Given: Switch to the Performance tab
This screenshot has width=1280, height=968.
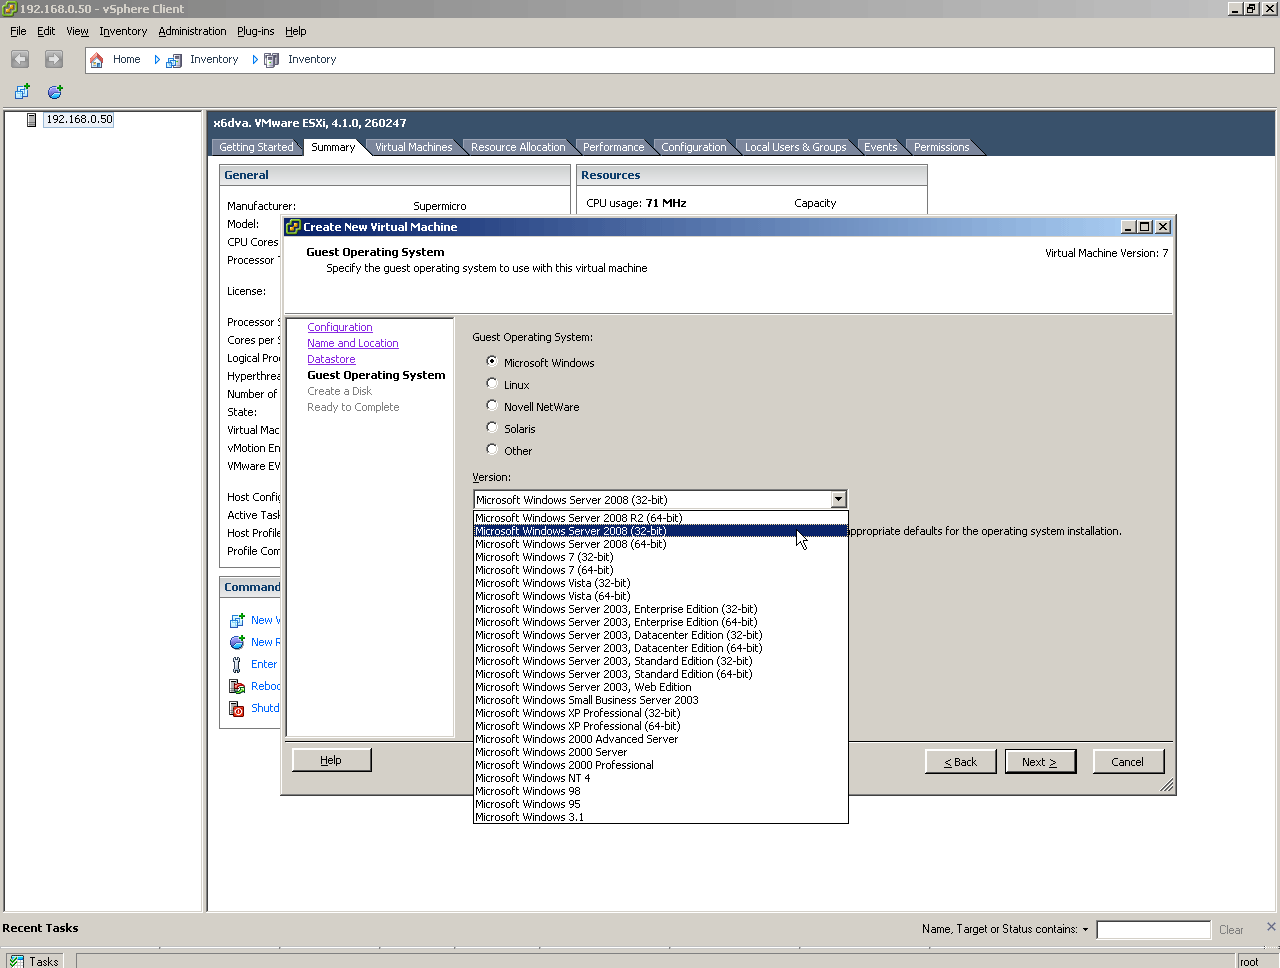Looking at the screenshot, I should coord(613,147).
